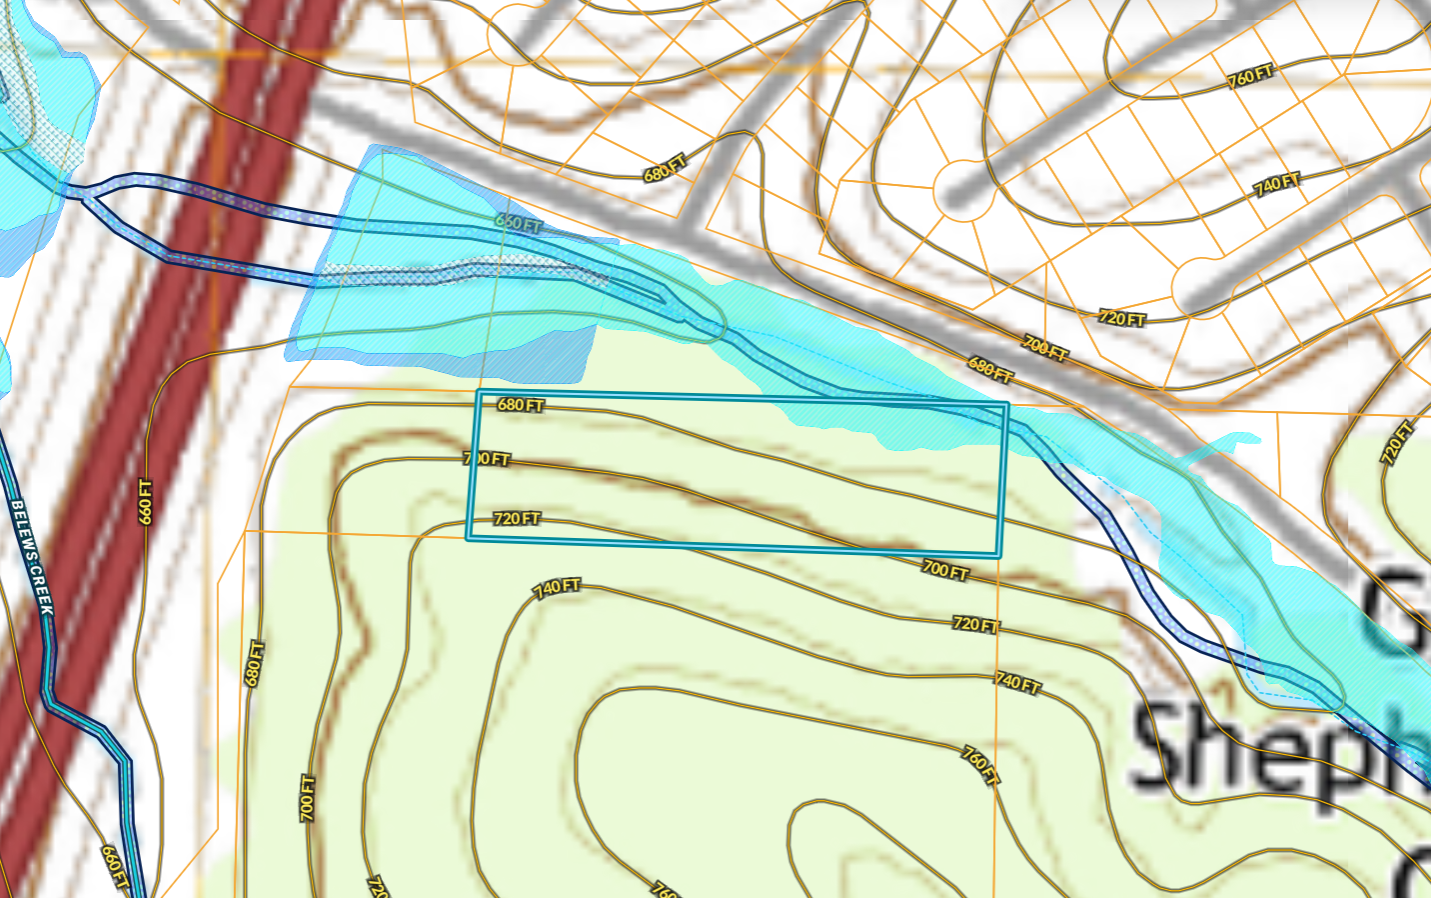The width and height of the screenshot is (1431, 898).
Task: Click the 720 FT label beside subdivision cul-de-sac
Action: 1122,318
